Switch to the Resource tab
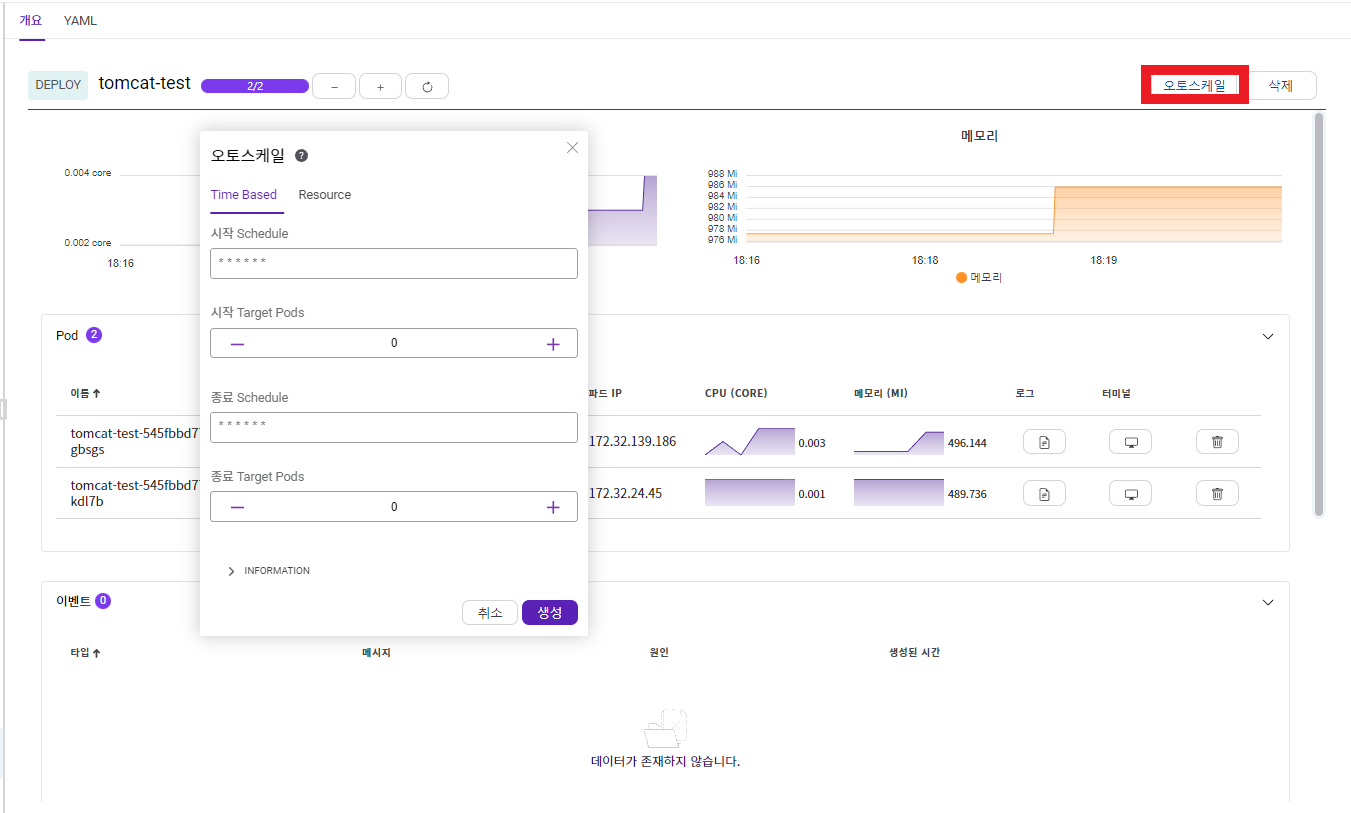 (325, 195)
